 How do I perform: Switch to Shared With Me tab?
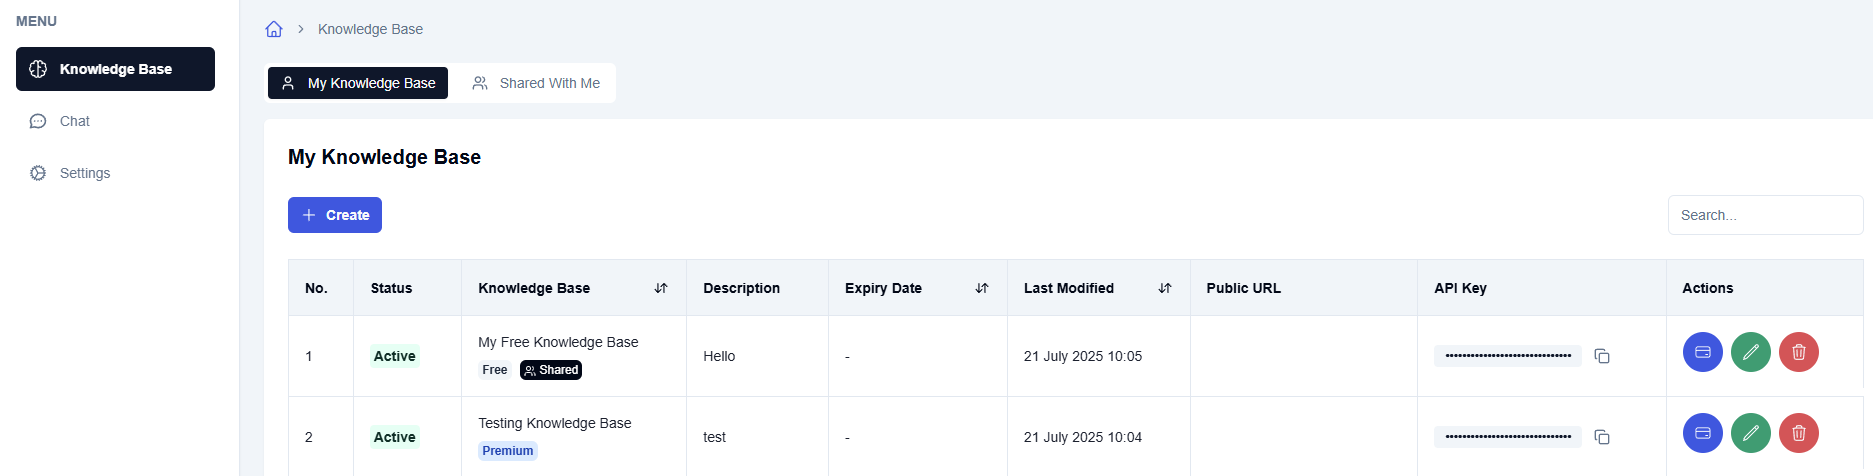coord(536,83)
